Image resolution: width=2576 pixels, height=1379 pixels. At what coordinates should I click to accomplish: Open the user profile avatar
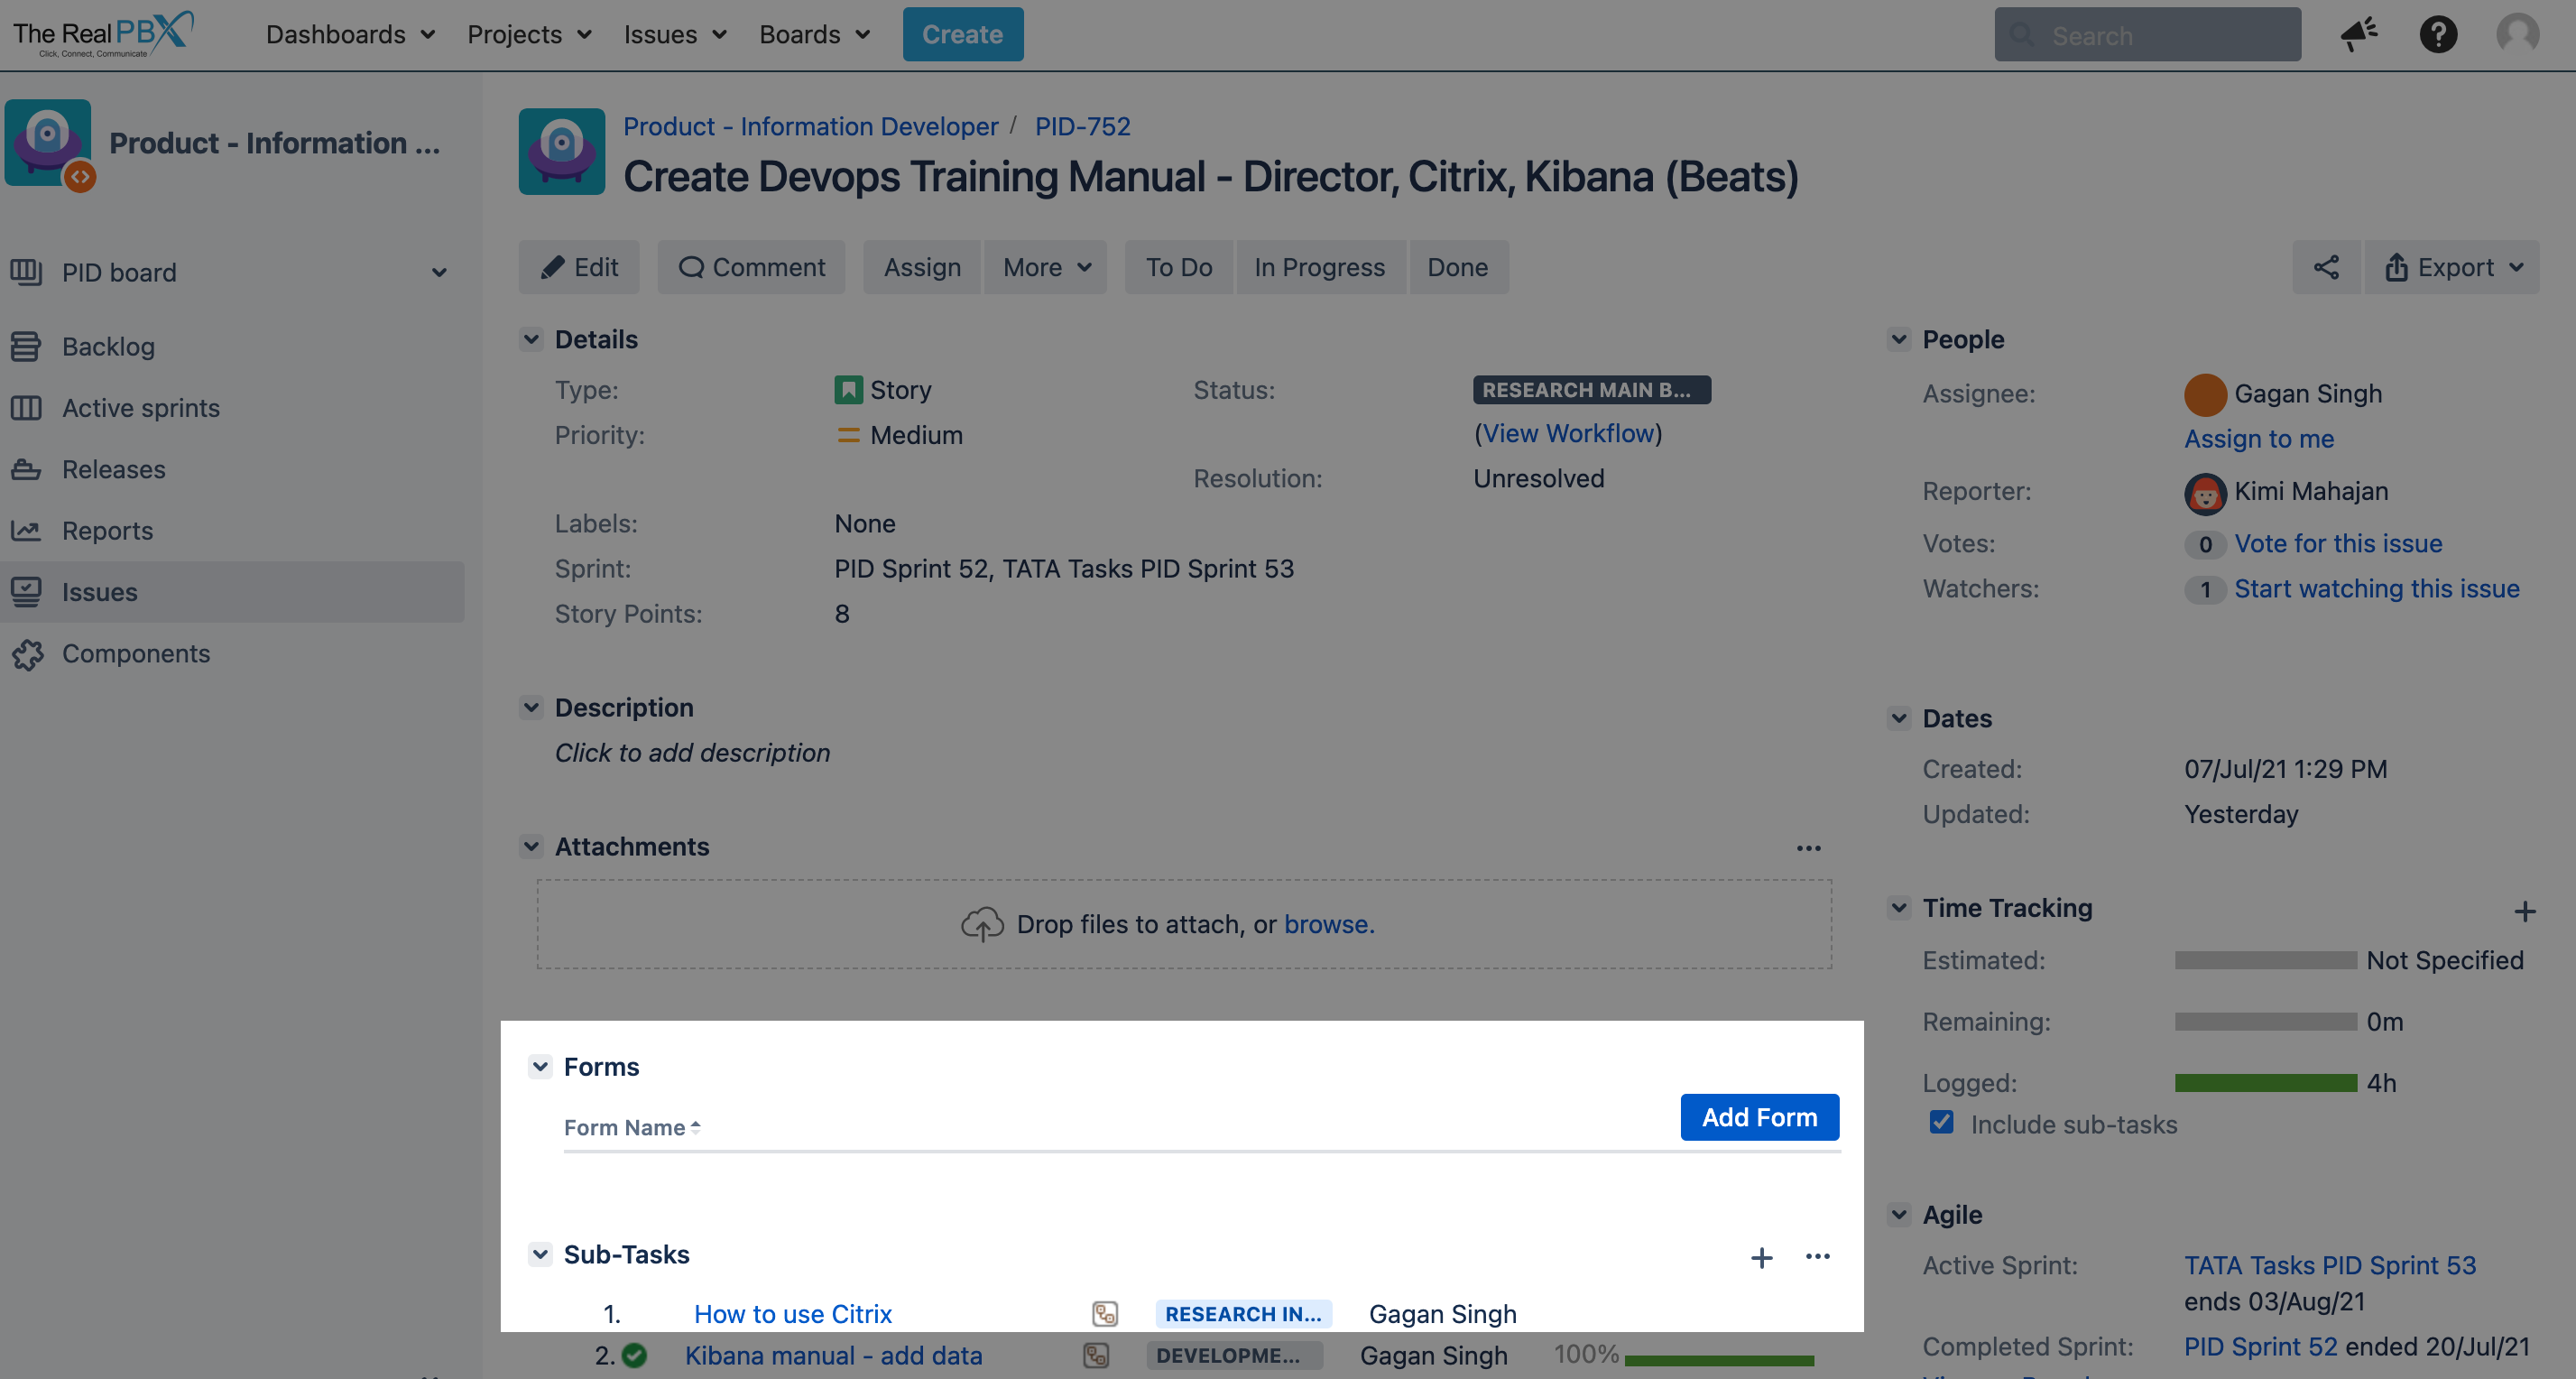[x=2517, y=35]
